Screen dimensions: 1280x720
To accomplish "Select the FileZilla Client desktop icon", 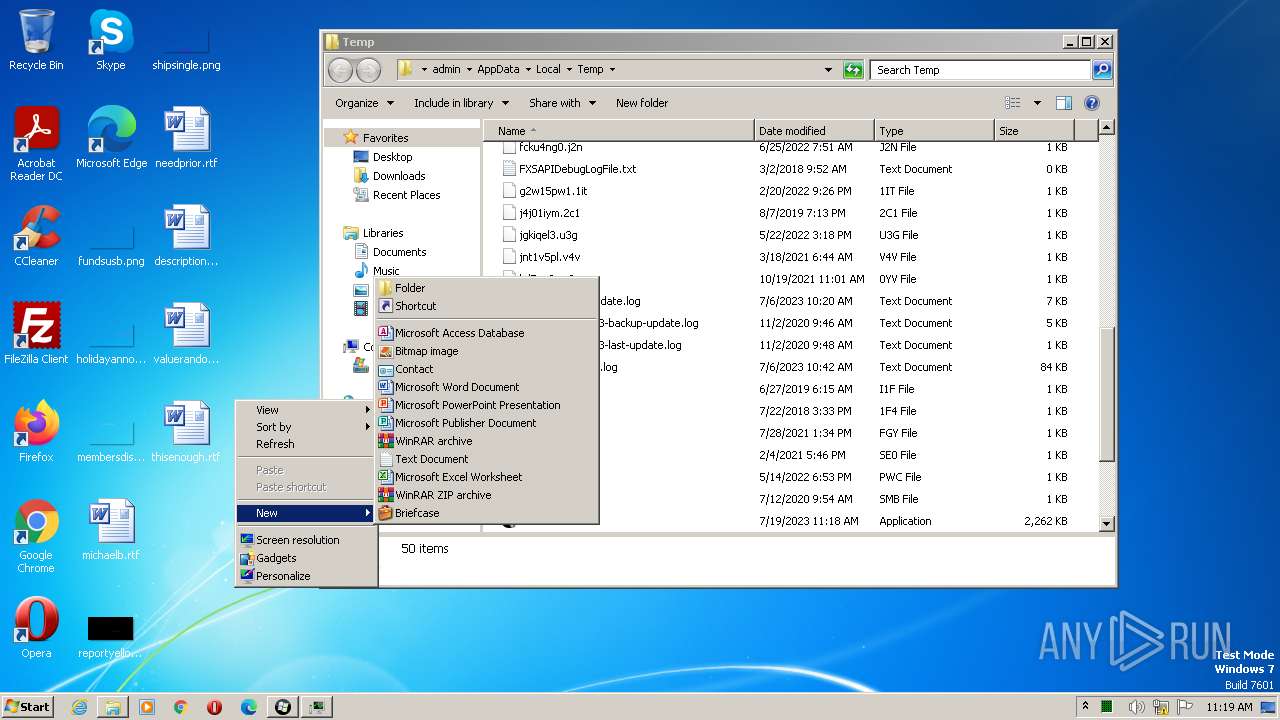I will 36,334.
